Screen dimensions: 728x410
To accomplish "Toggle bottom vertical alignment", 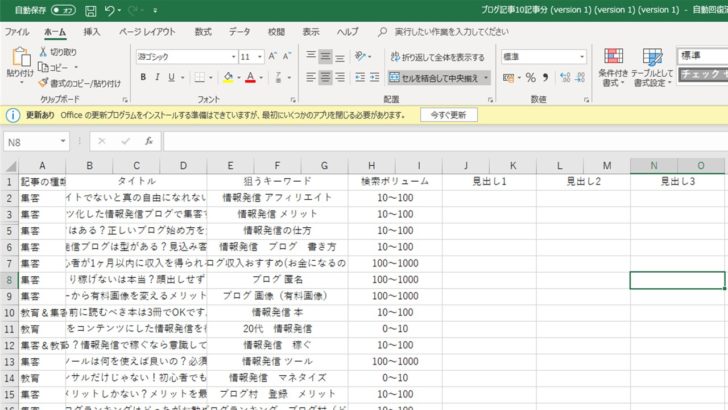I will pos(340,56).
